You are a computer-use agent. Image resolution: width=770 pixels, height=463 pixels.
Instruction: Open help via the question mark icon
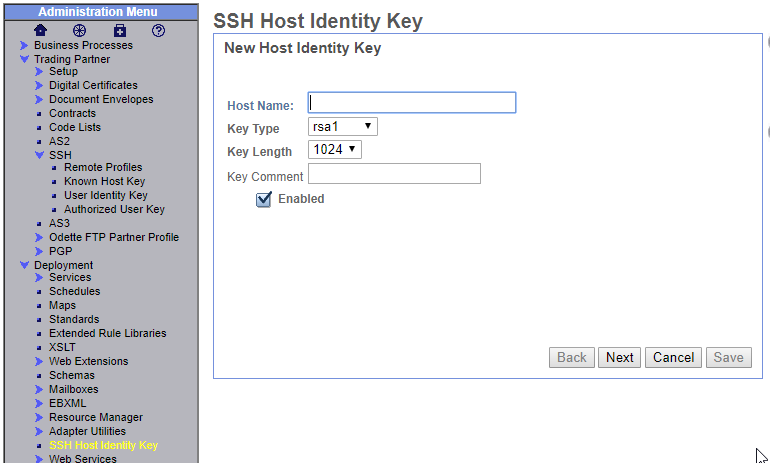coord(158,30)
